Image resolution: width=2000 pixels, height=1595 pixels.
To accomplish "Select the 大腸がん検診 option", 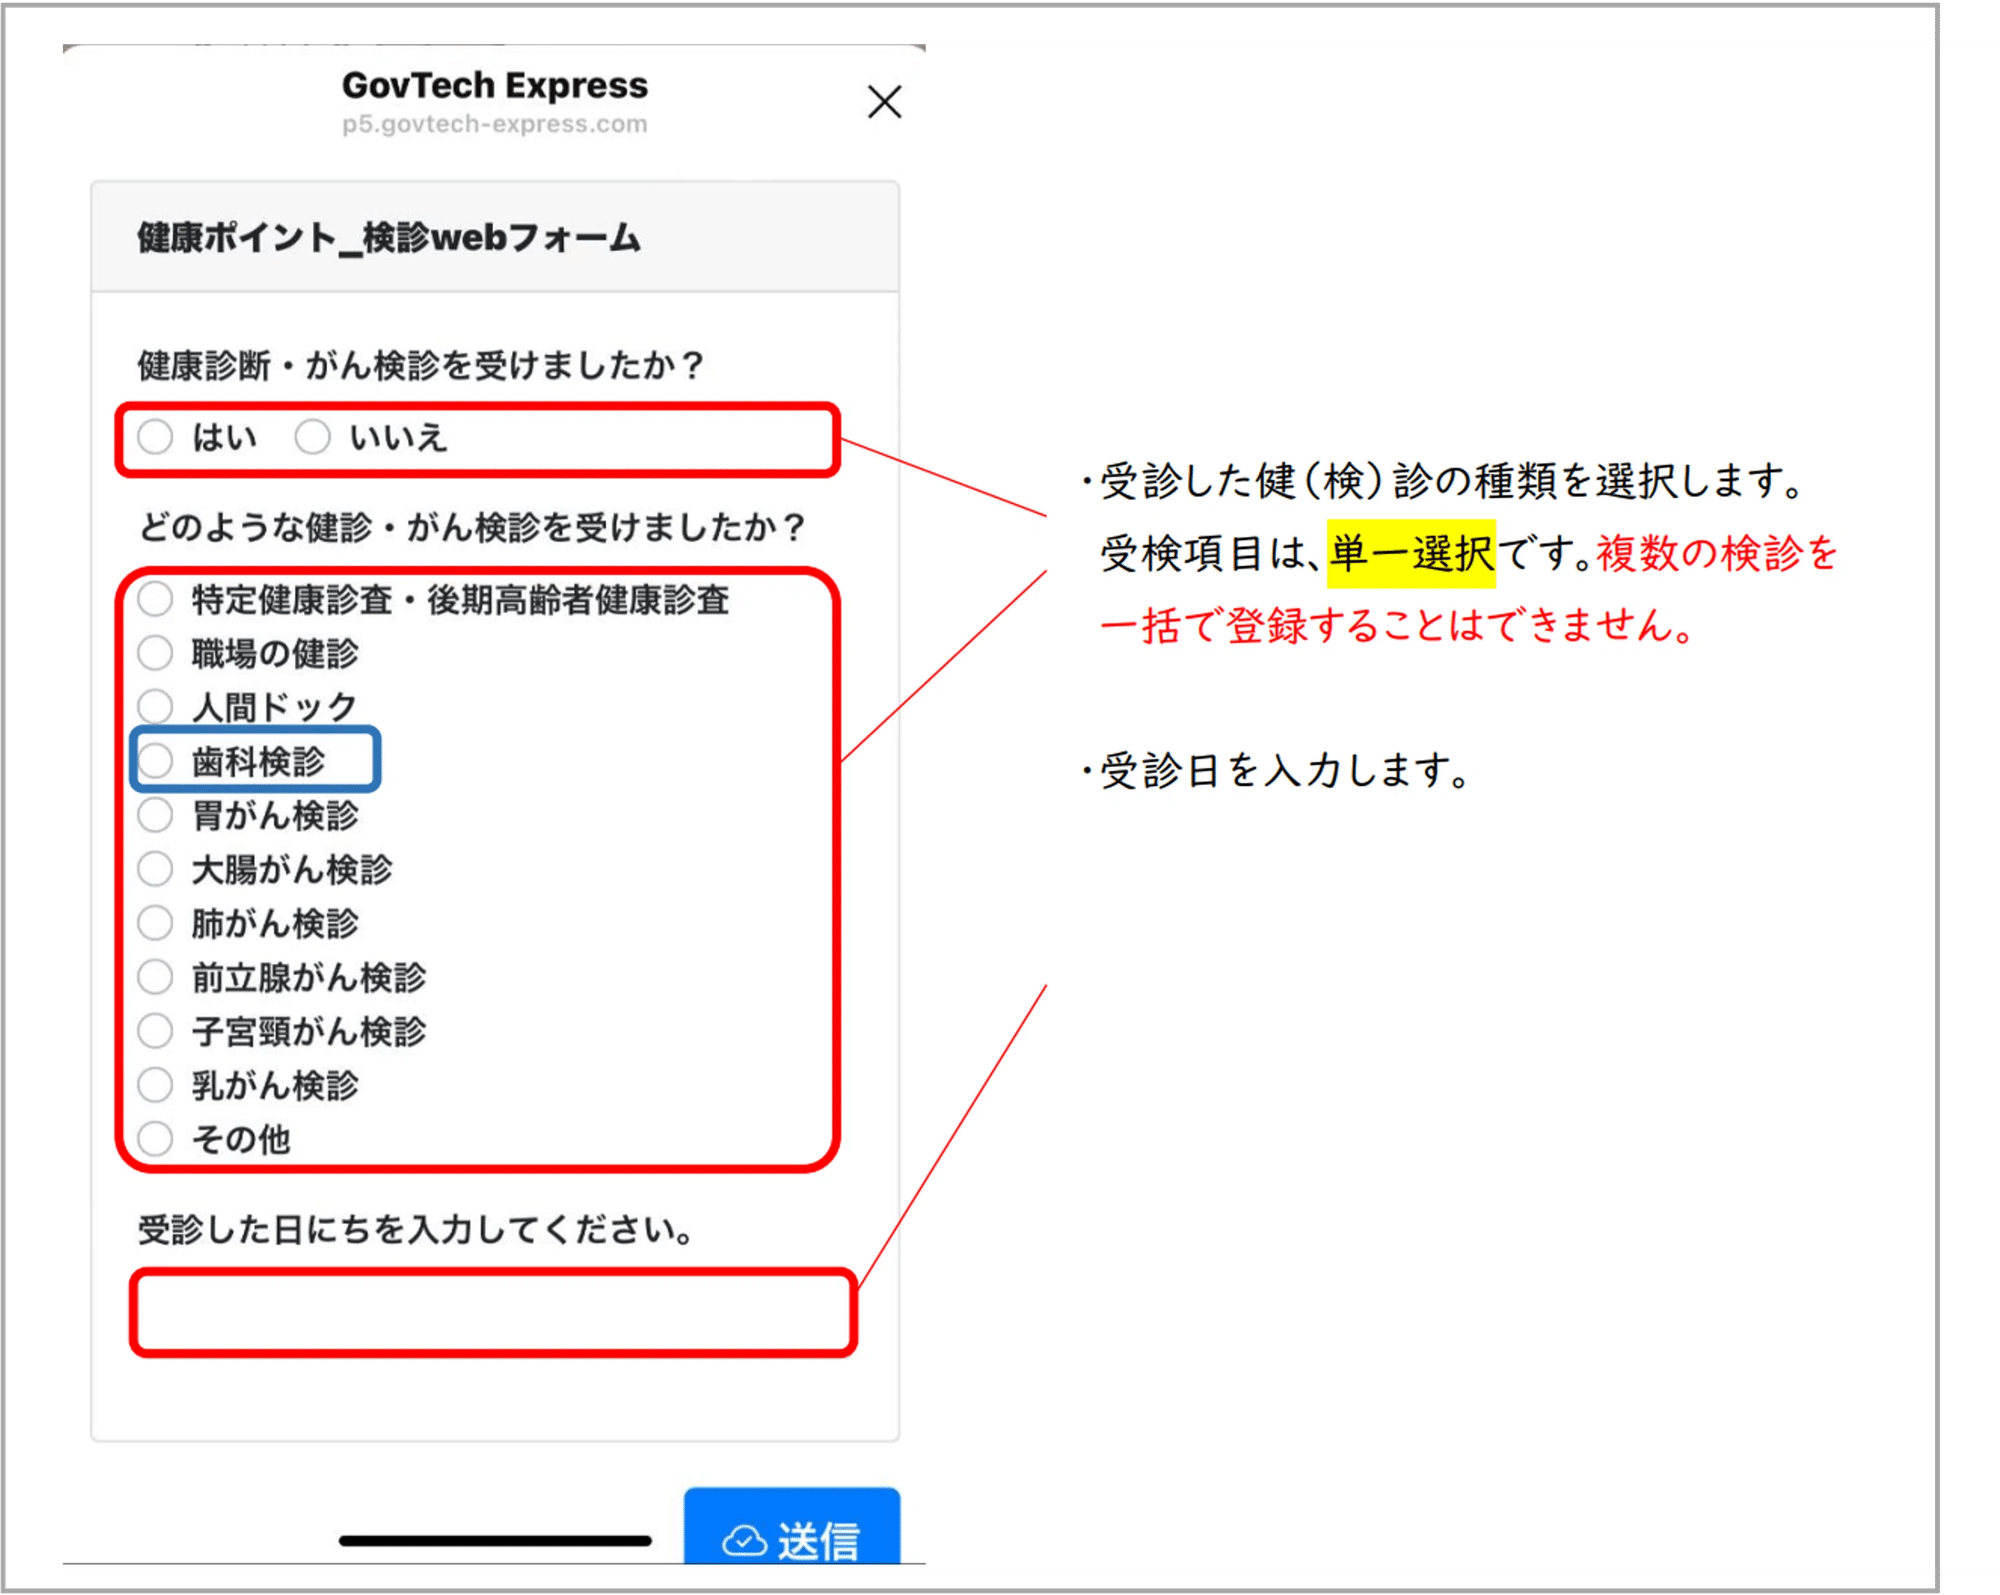I will coord(155,869).
